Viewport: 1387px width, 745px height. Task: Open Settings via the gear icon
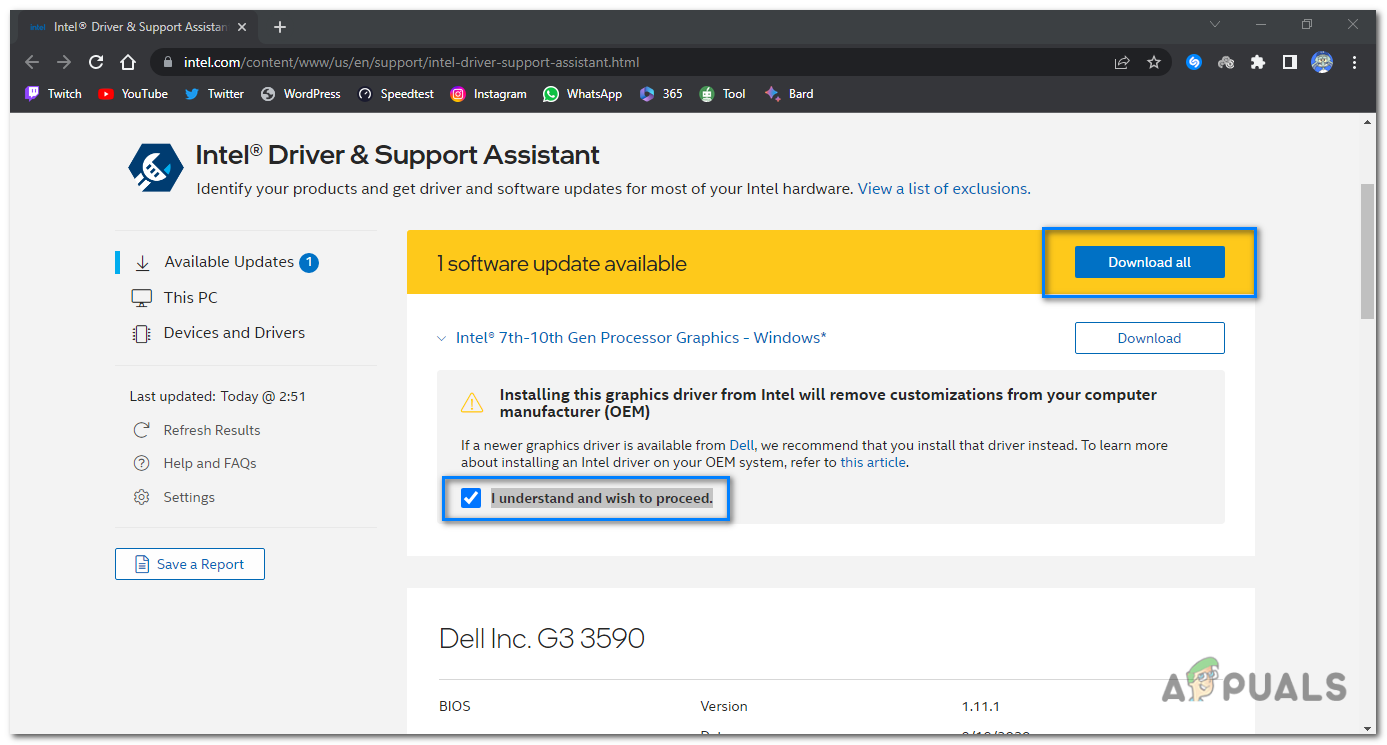(141, 497)
